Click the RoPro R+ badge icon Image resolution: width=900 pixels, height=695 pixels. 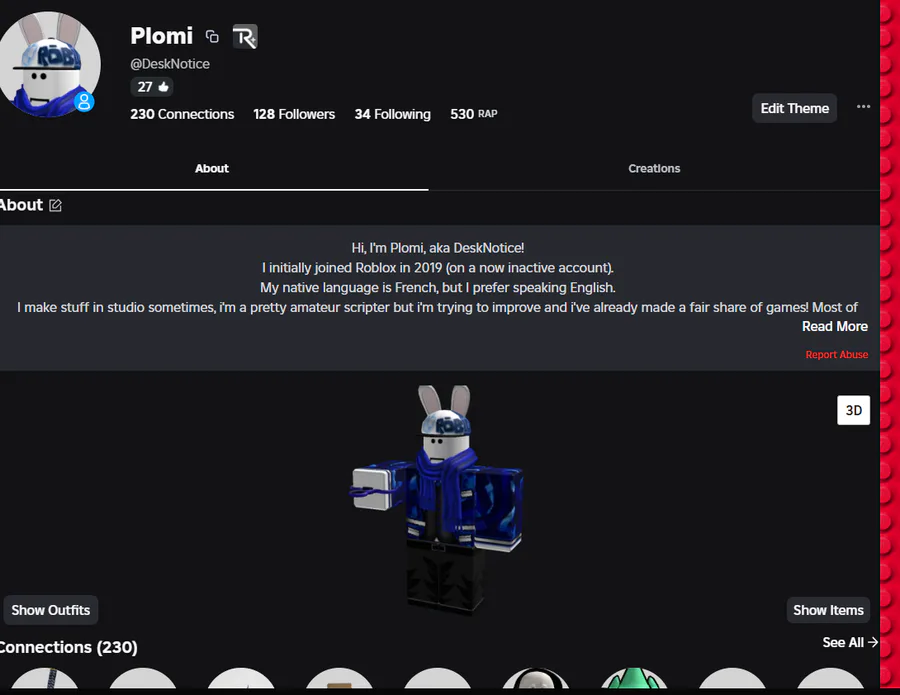click(245, 37)
